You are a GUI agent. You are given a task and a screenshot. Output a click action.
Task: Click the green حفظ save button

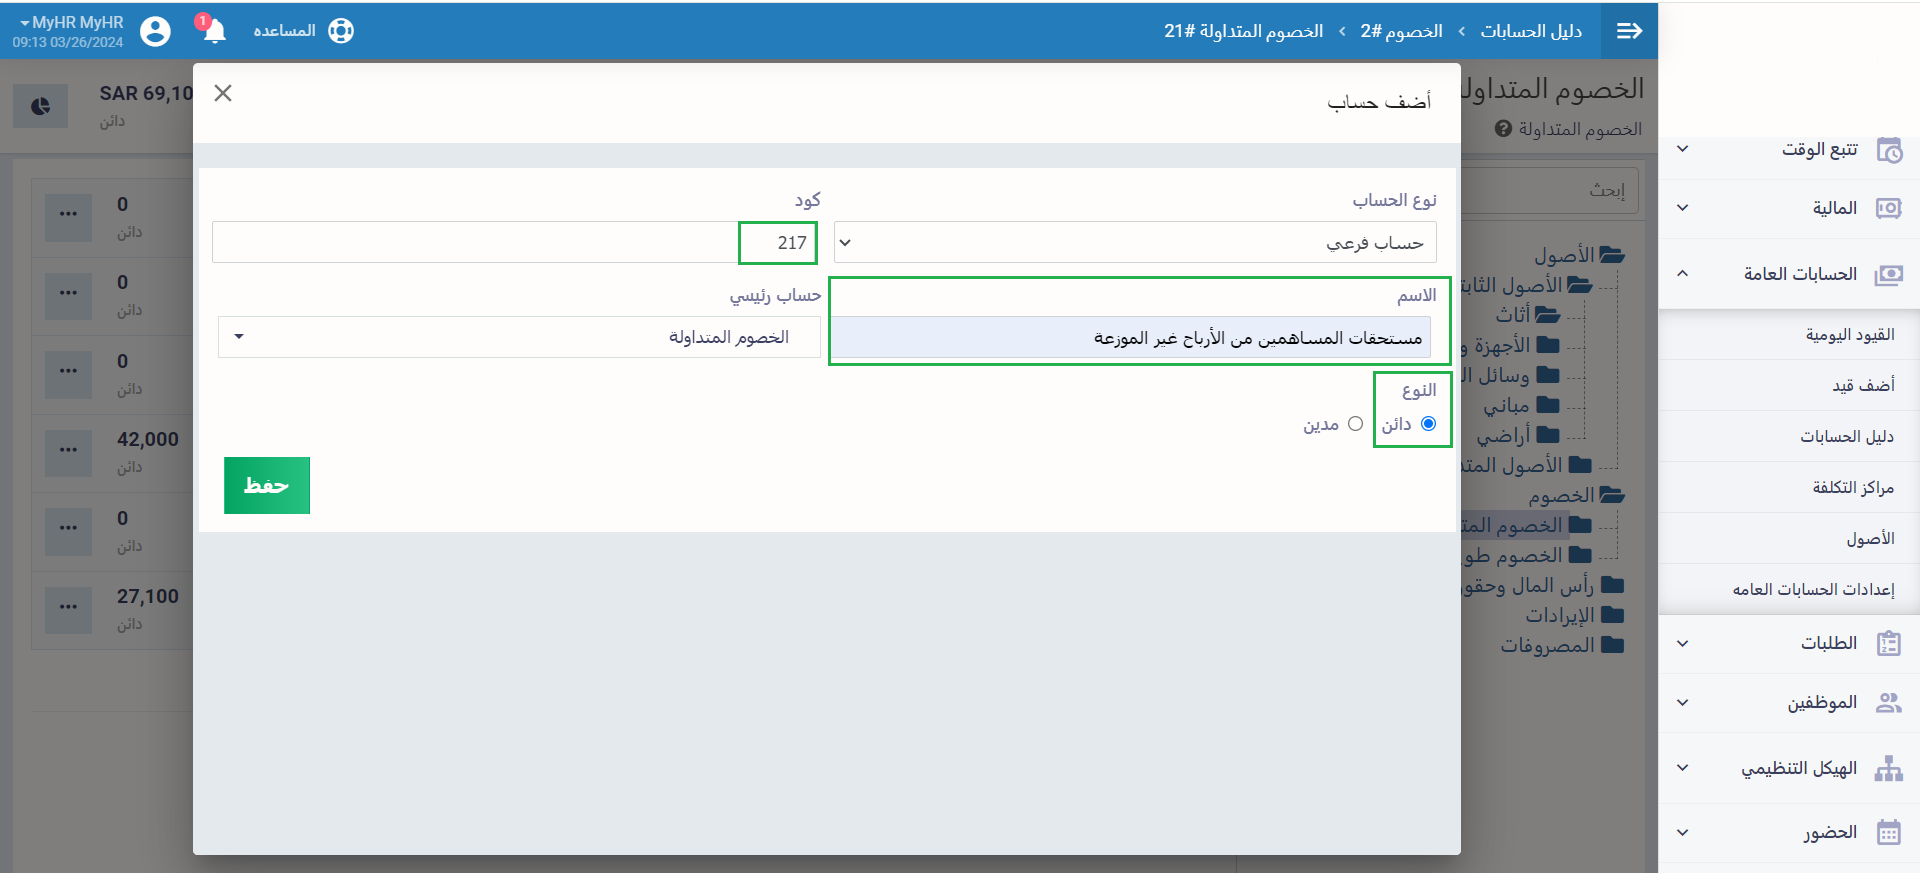(266, 485)
